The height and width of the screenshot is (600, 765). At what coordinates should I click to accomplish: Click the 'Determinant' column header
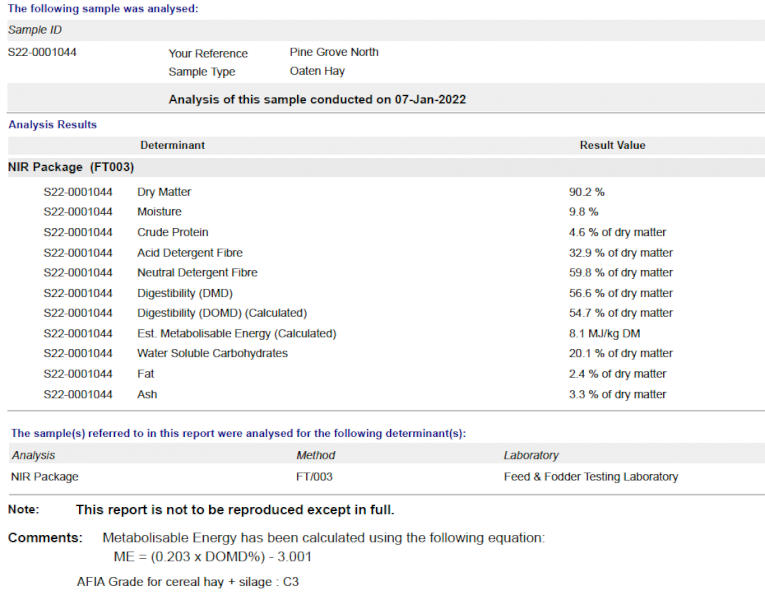pyautogui.click(x=172, y=145)
